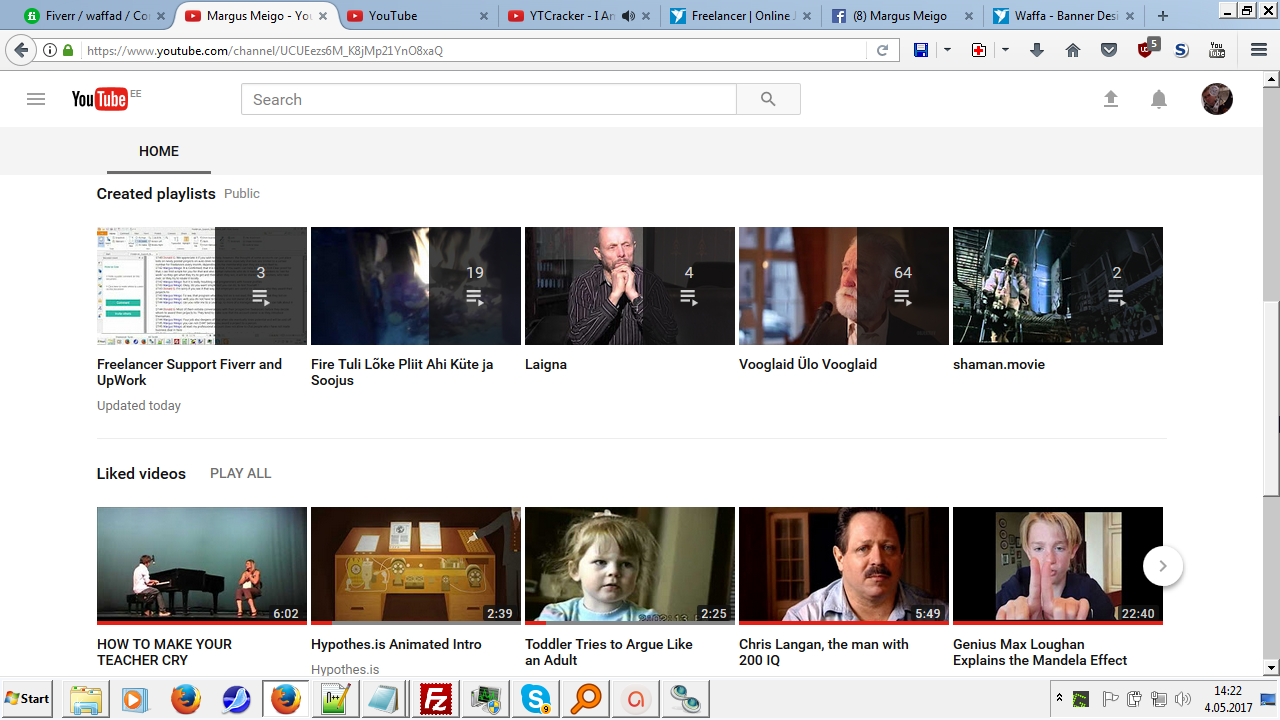Click the YouTube search magnifier button

point(768,99)
